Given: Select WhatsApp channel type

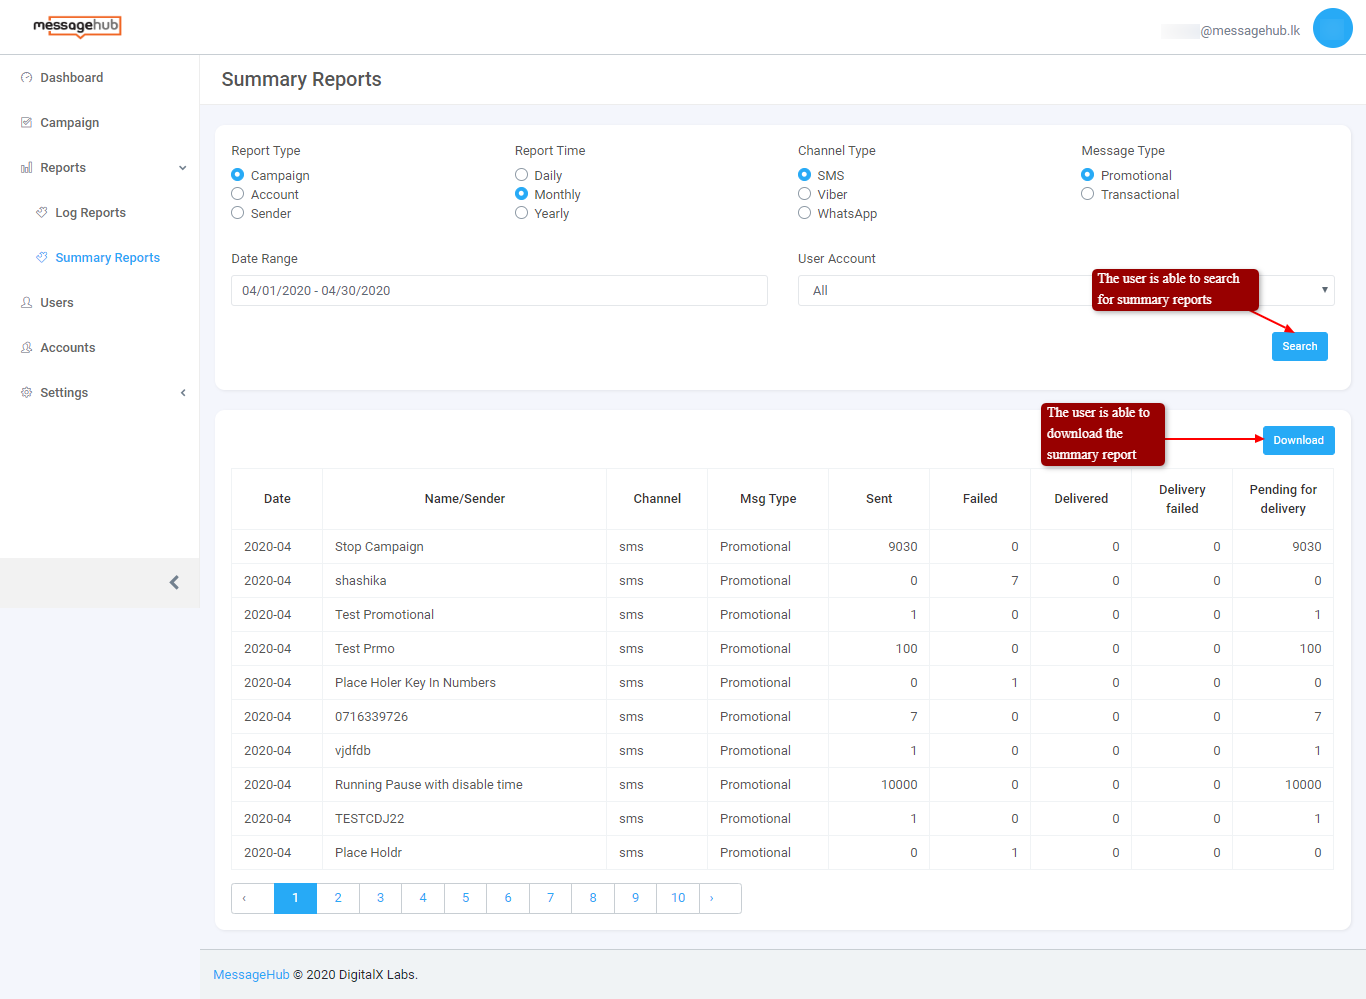Looking at the screenshot, I should (x=805, y=213).
